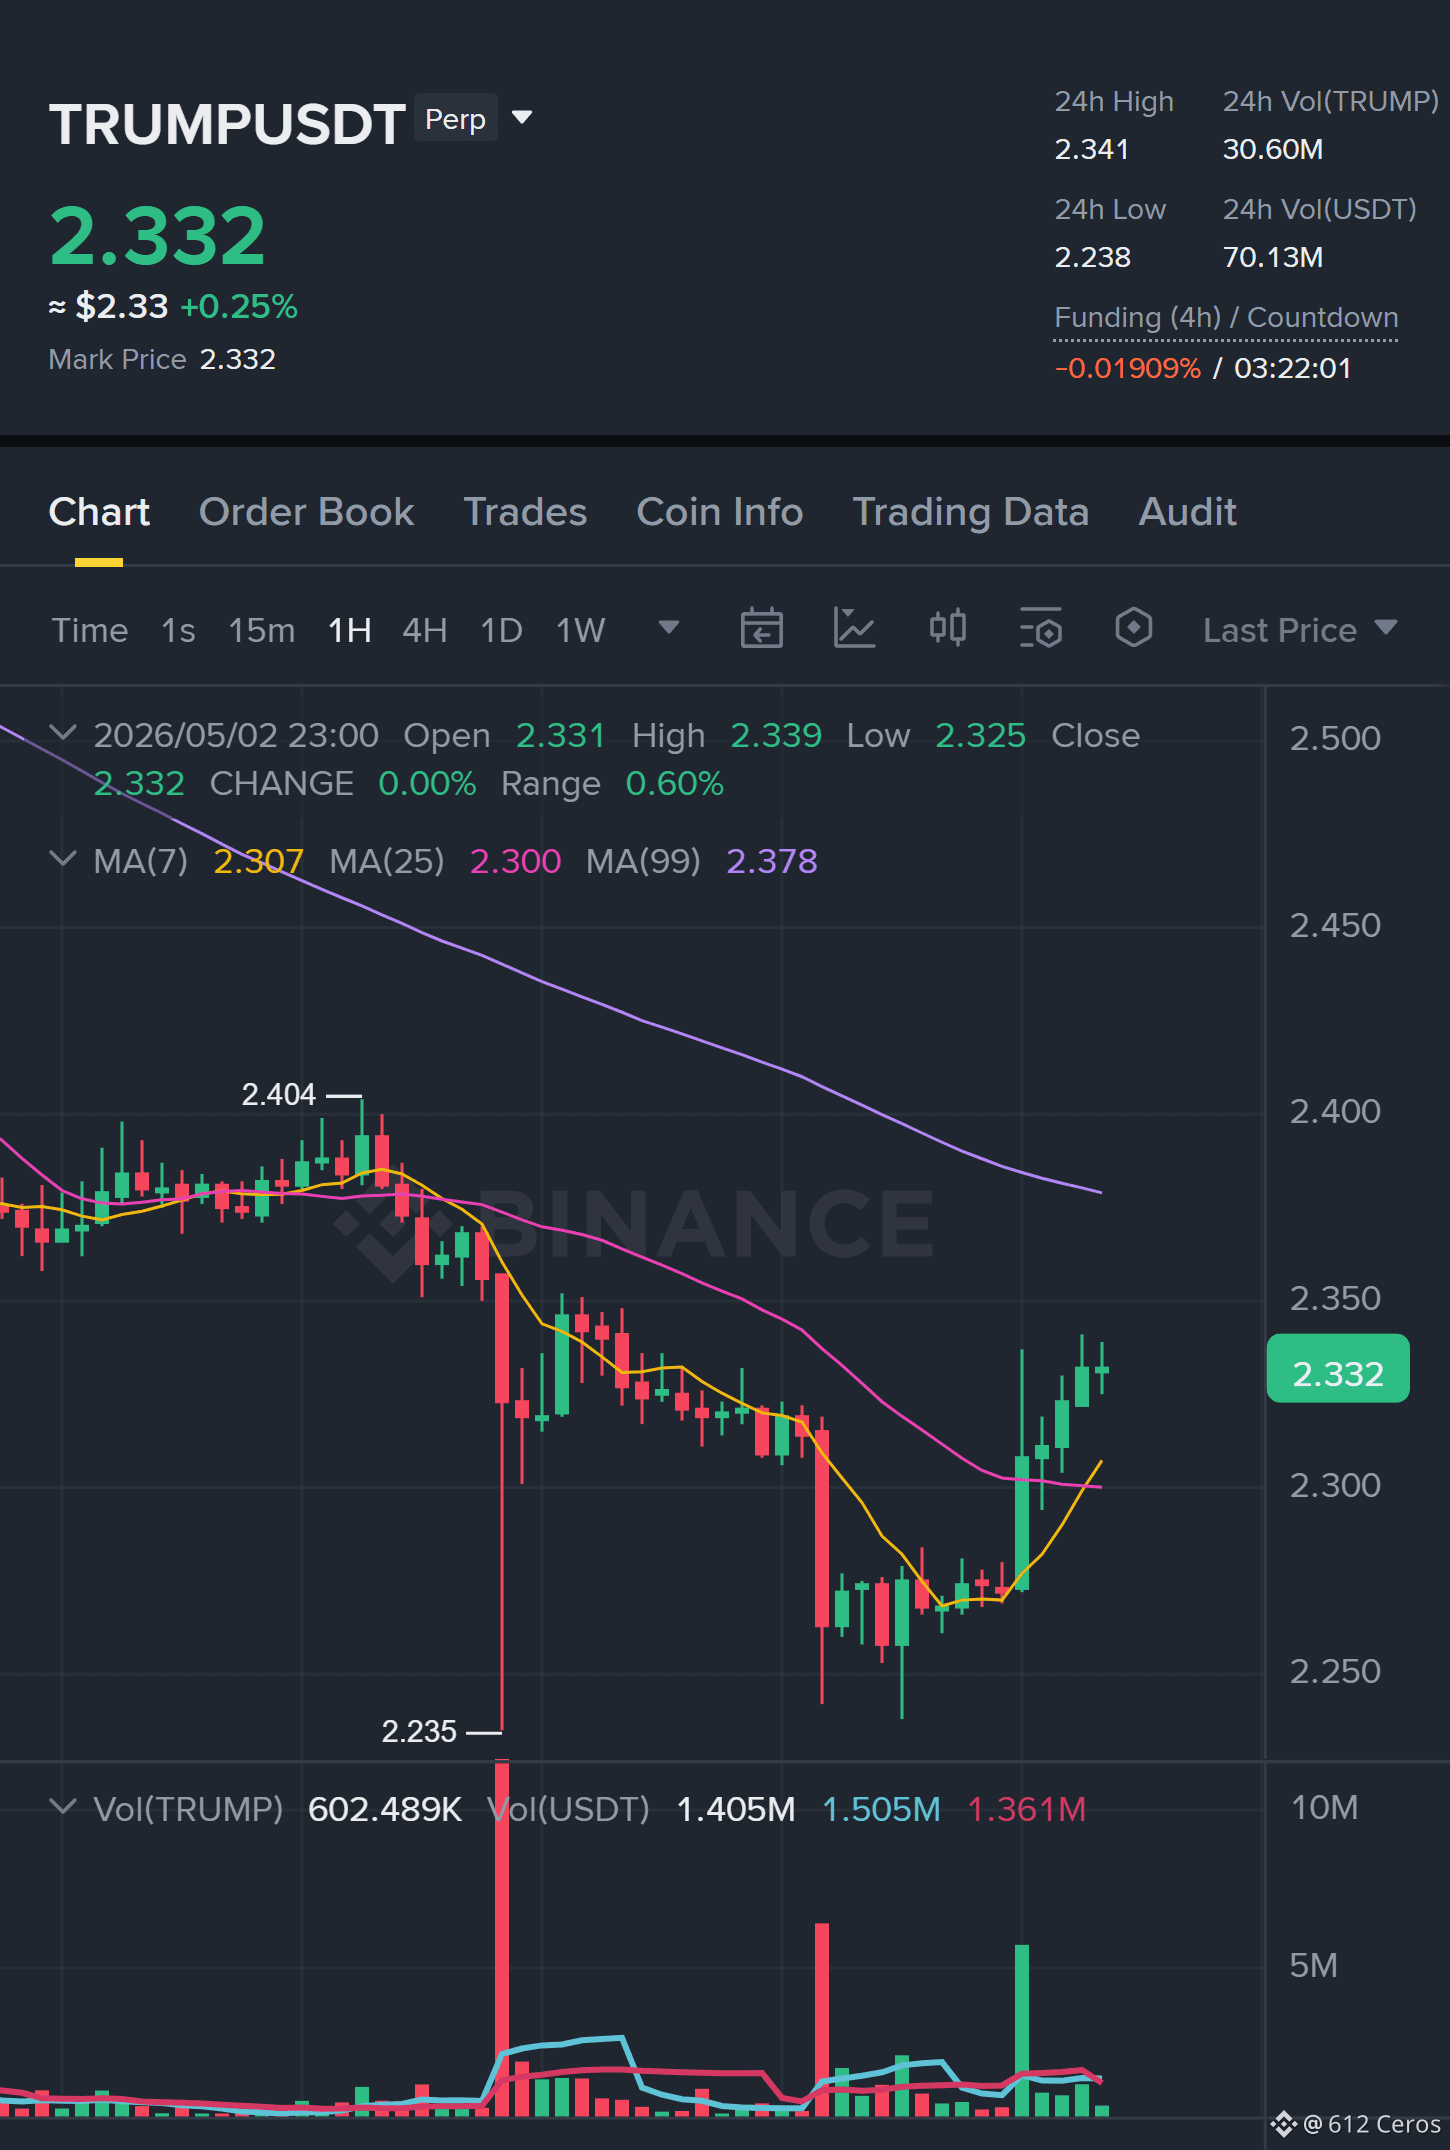Select the 4H timeframe
This screenshot has width=1450, height=2150.
(x=424, y=630)
